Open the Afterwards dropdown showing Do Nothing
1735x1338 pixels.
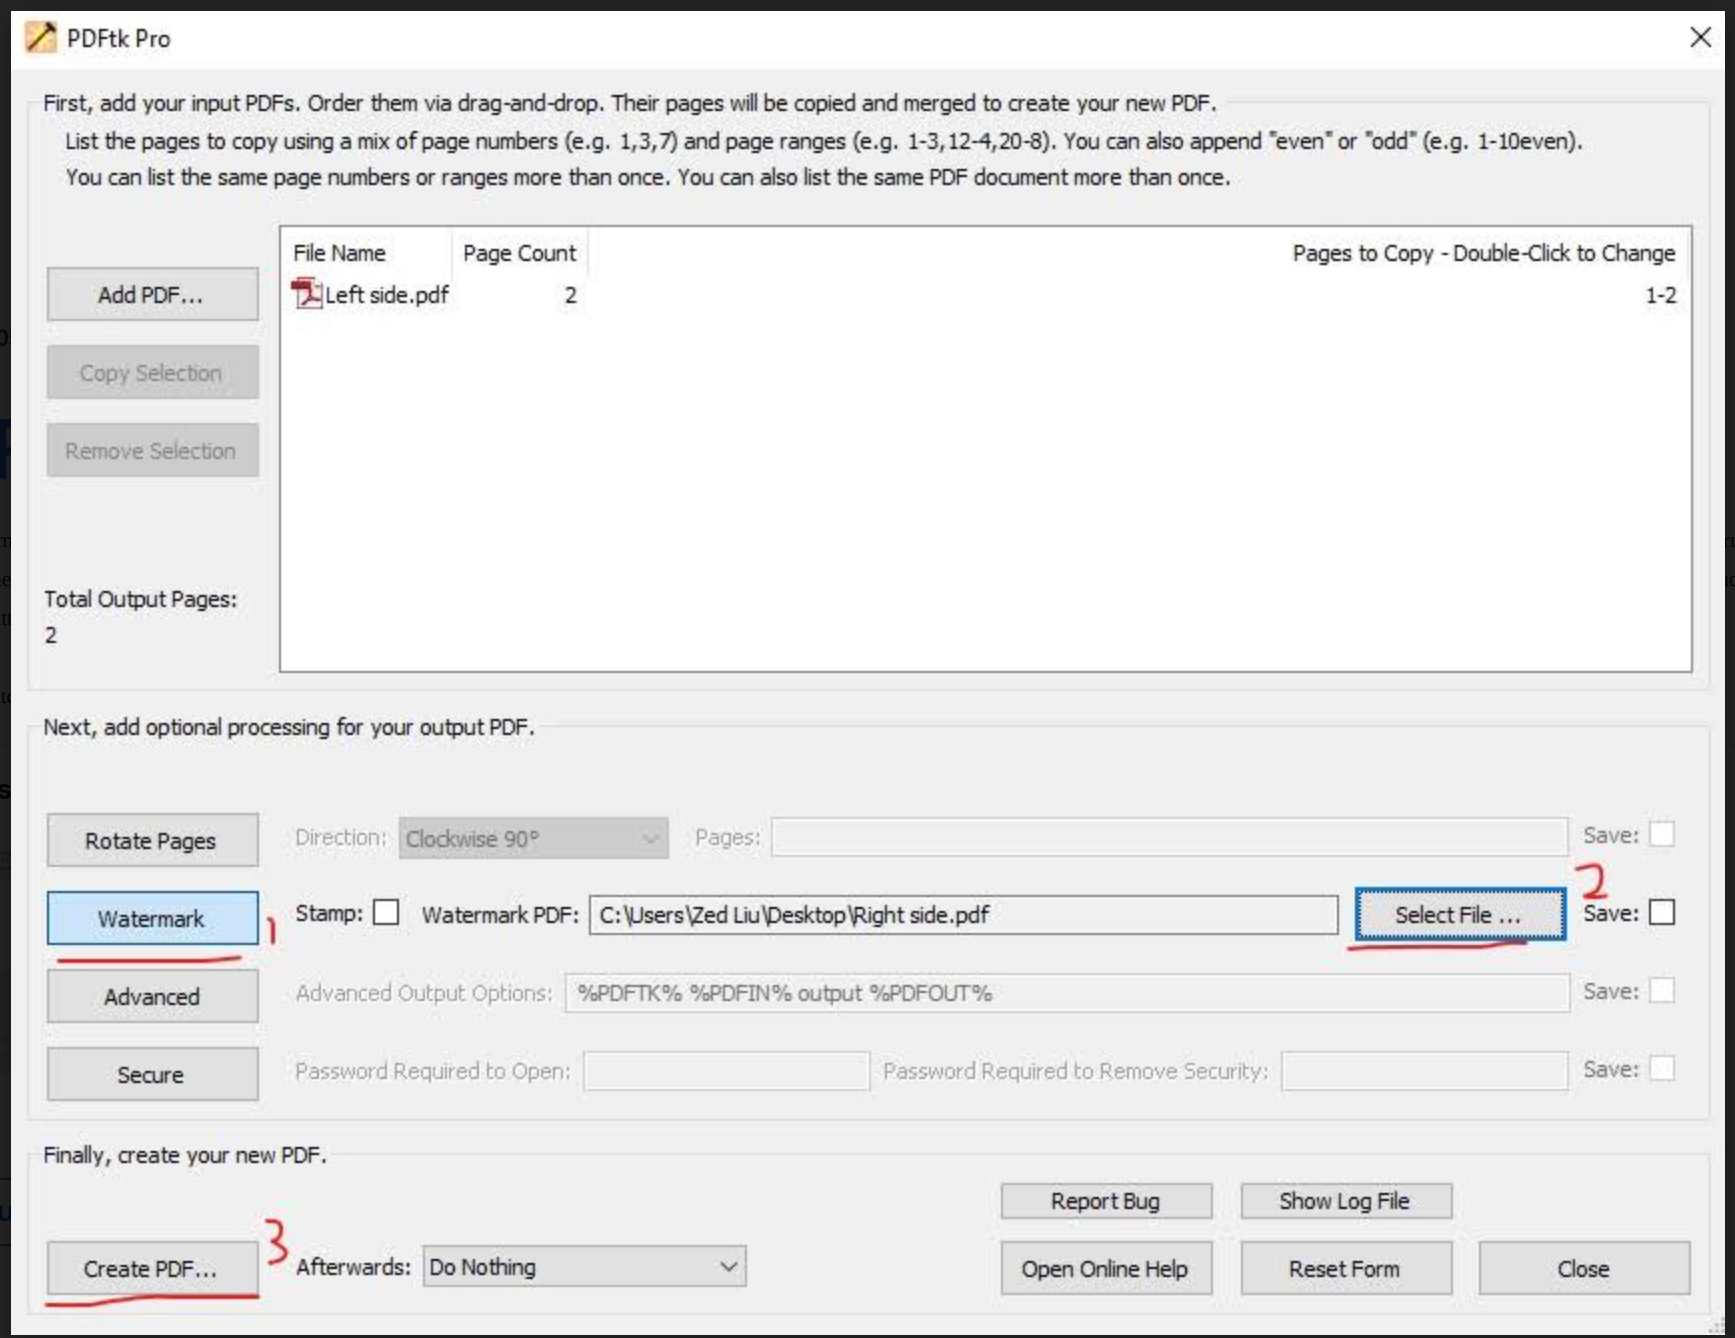pos(584,1267)
